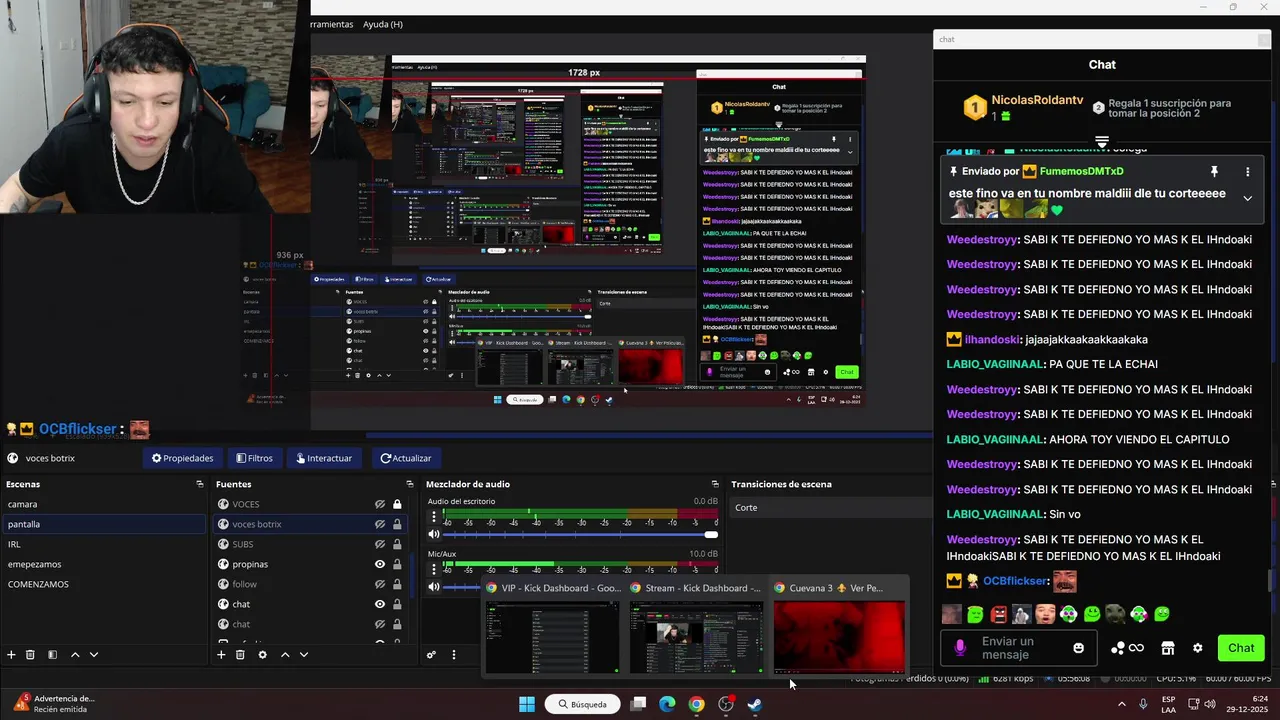This screenshot has height=720, width=1280.
Task: Add a new source in Fuentes footer
Action: [x=221, y=655]
